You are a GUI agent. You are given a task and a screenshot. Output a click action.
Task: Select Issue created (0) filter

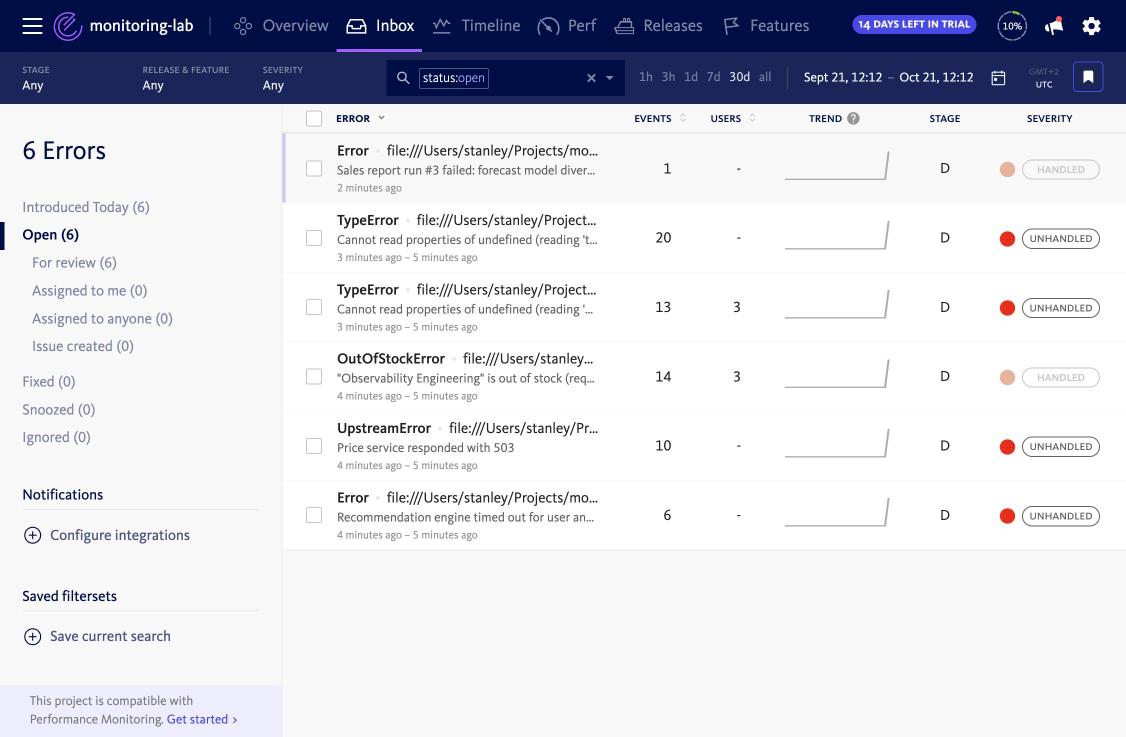point(83,346)
